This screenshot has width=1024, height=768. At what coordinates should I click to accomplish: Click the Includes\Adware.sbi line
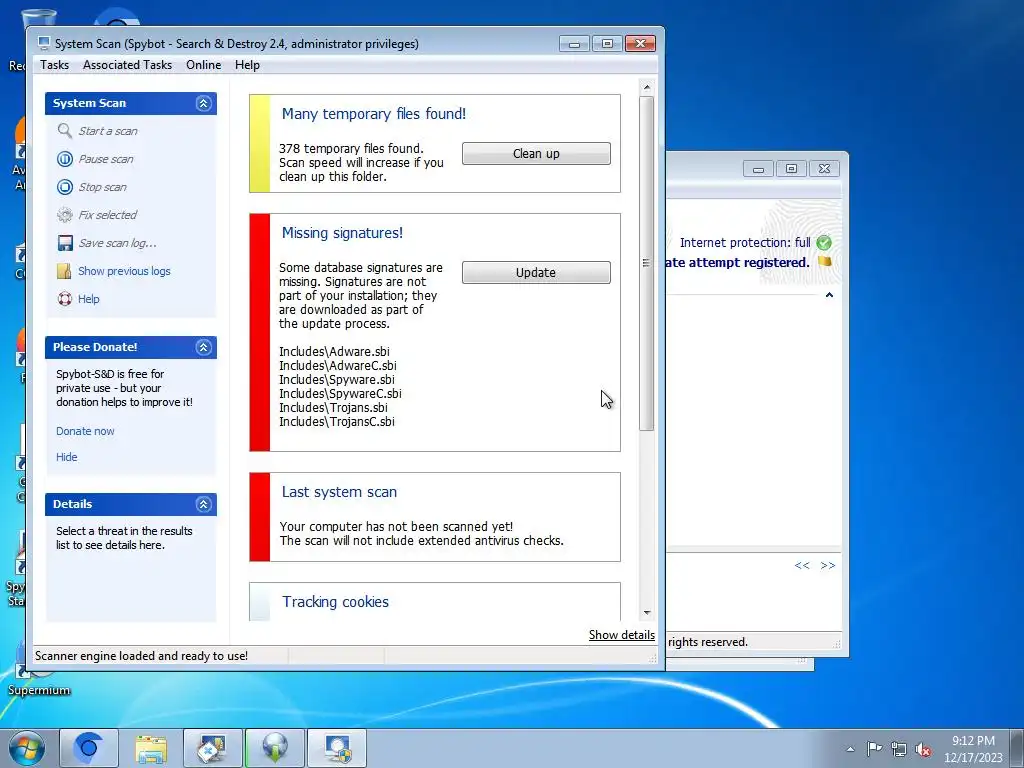(x=334, y=351)
